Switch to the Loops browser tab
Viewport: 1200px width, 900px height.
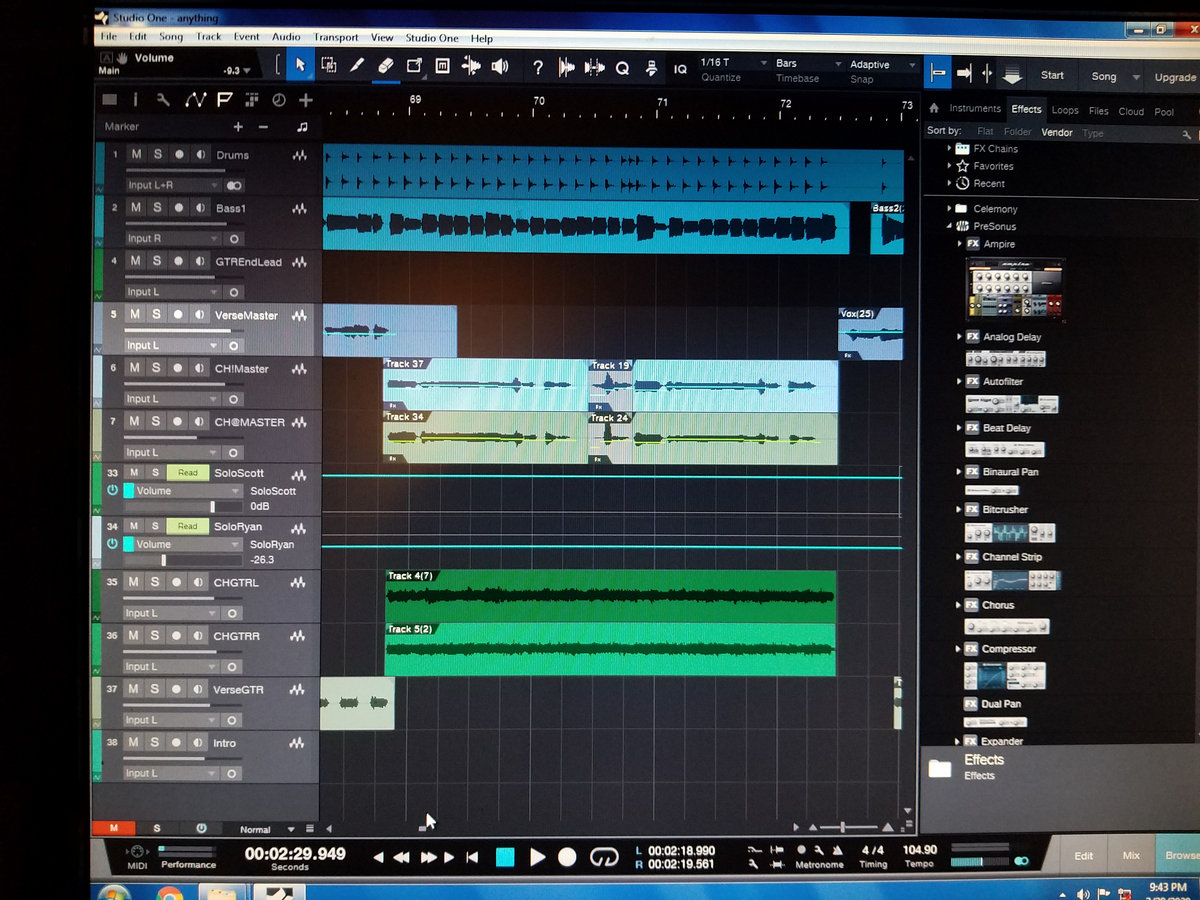click(1065, 111)
